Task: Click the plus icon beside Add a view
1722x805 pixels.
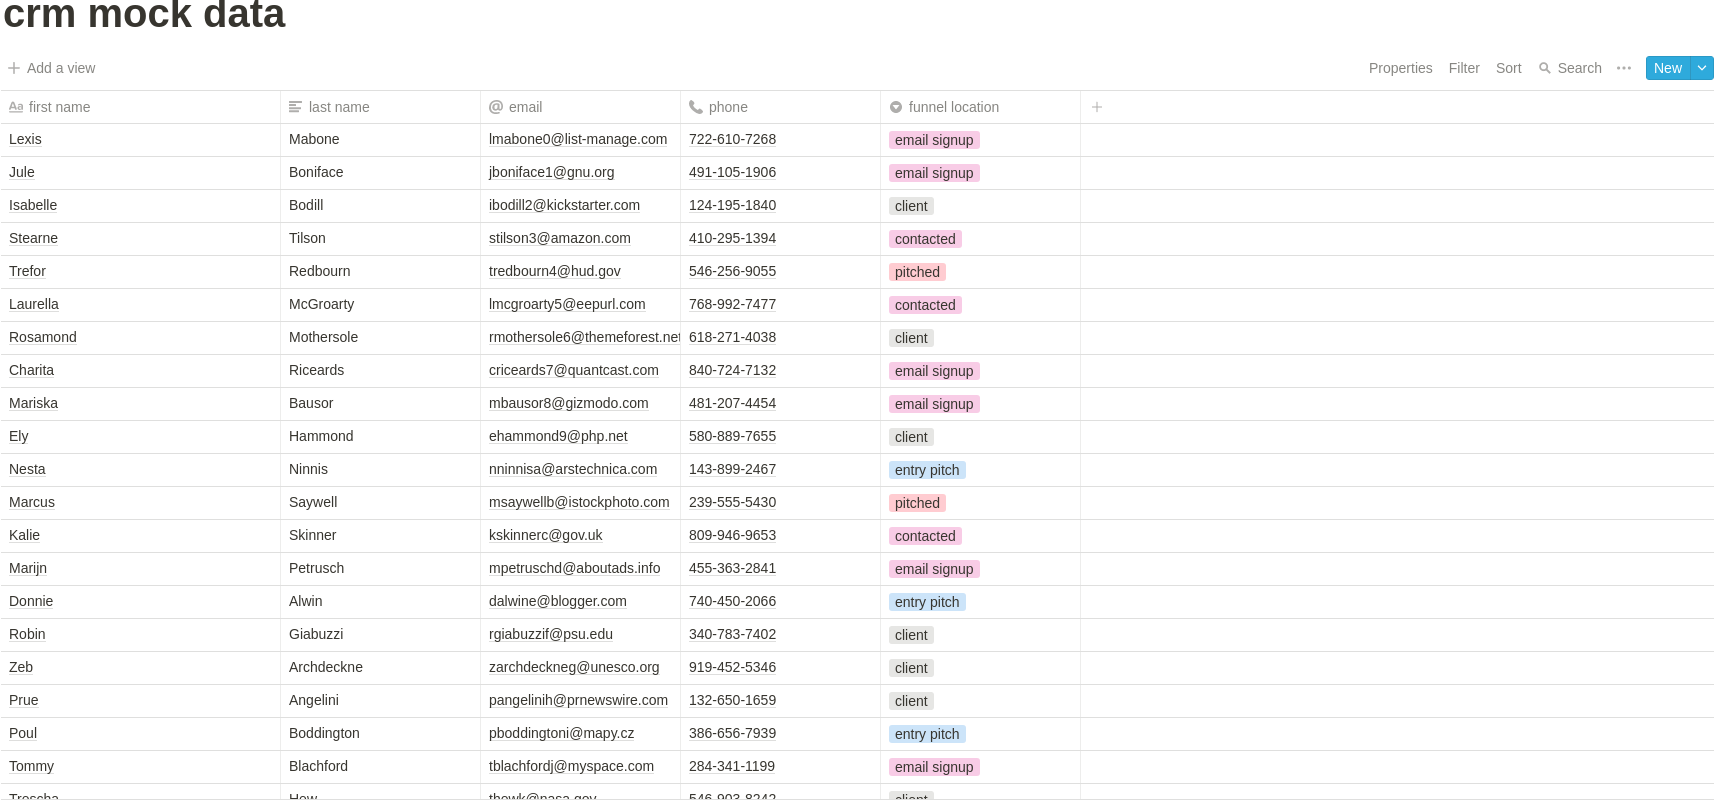Action: click(14, 68)
